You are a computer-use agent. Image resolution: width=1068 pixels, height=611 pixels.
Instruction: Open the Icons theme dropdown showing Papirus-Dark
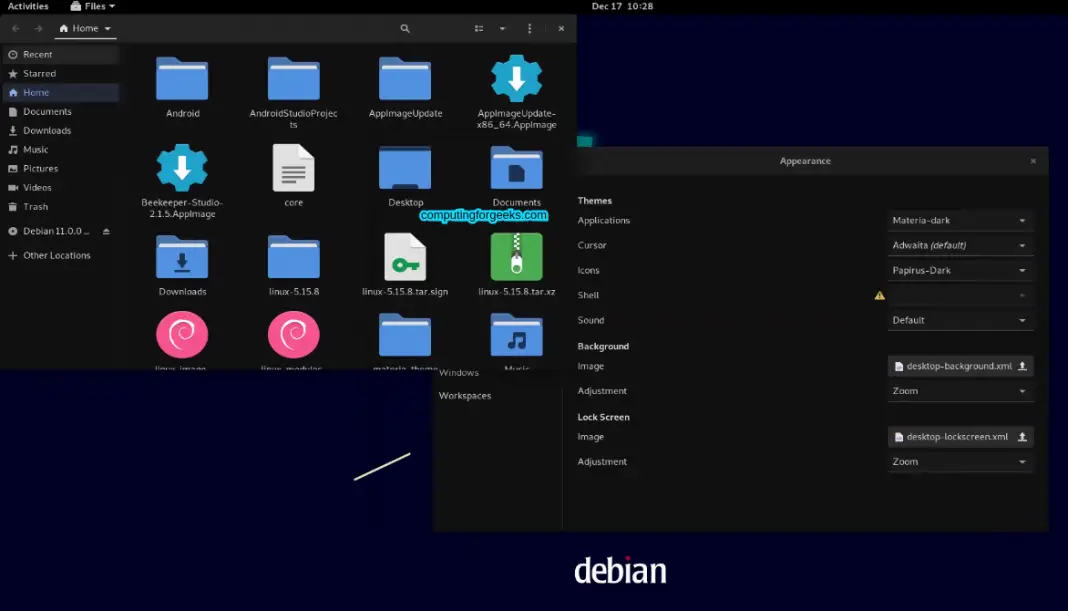pos(958,270)
